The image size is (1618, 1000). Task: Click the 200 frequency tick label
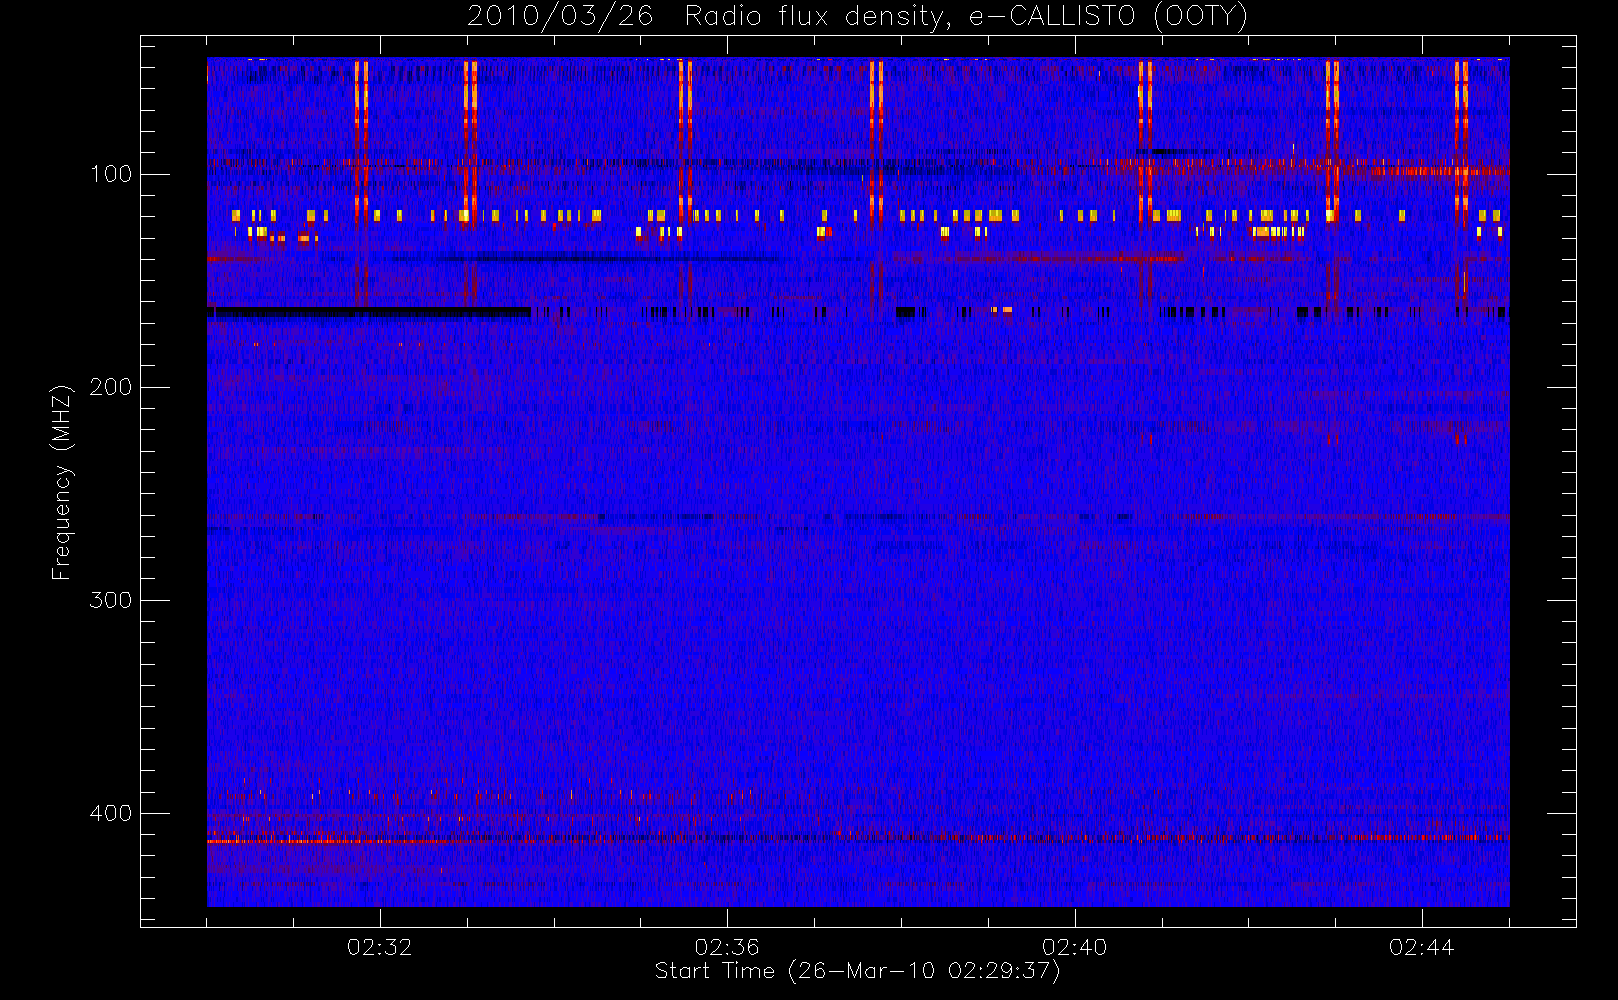click(110, 387)
